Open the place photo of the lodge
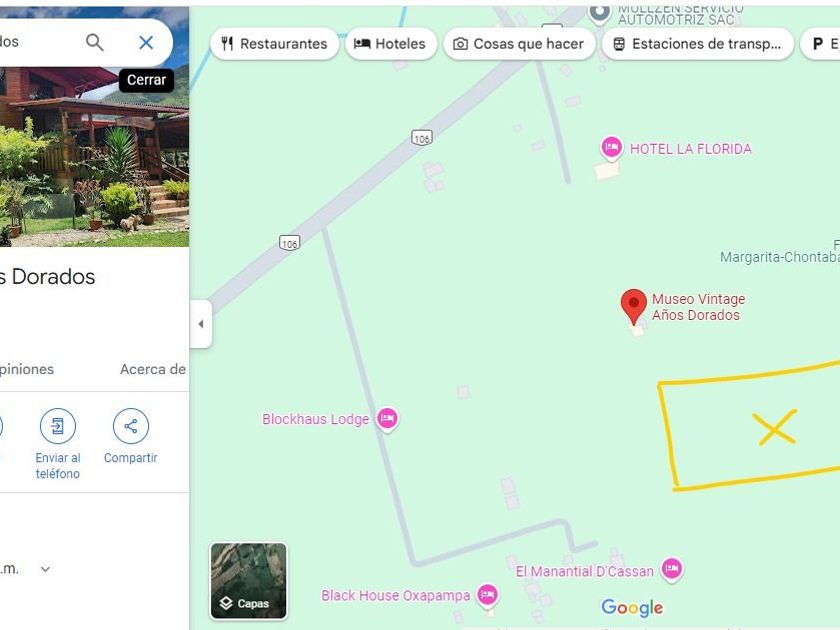The image size is (840, 630). click(94, 156)
